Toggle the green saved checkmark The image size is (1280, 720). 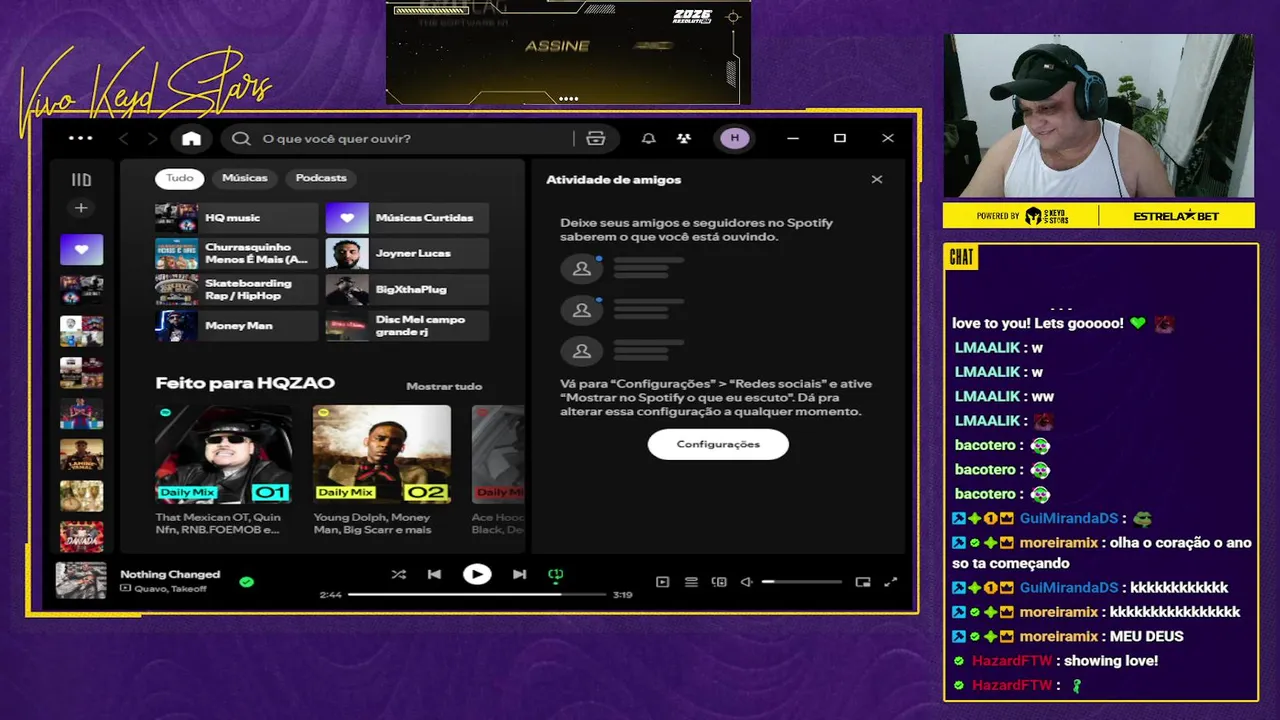pos(246,581)
